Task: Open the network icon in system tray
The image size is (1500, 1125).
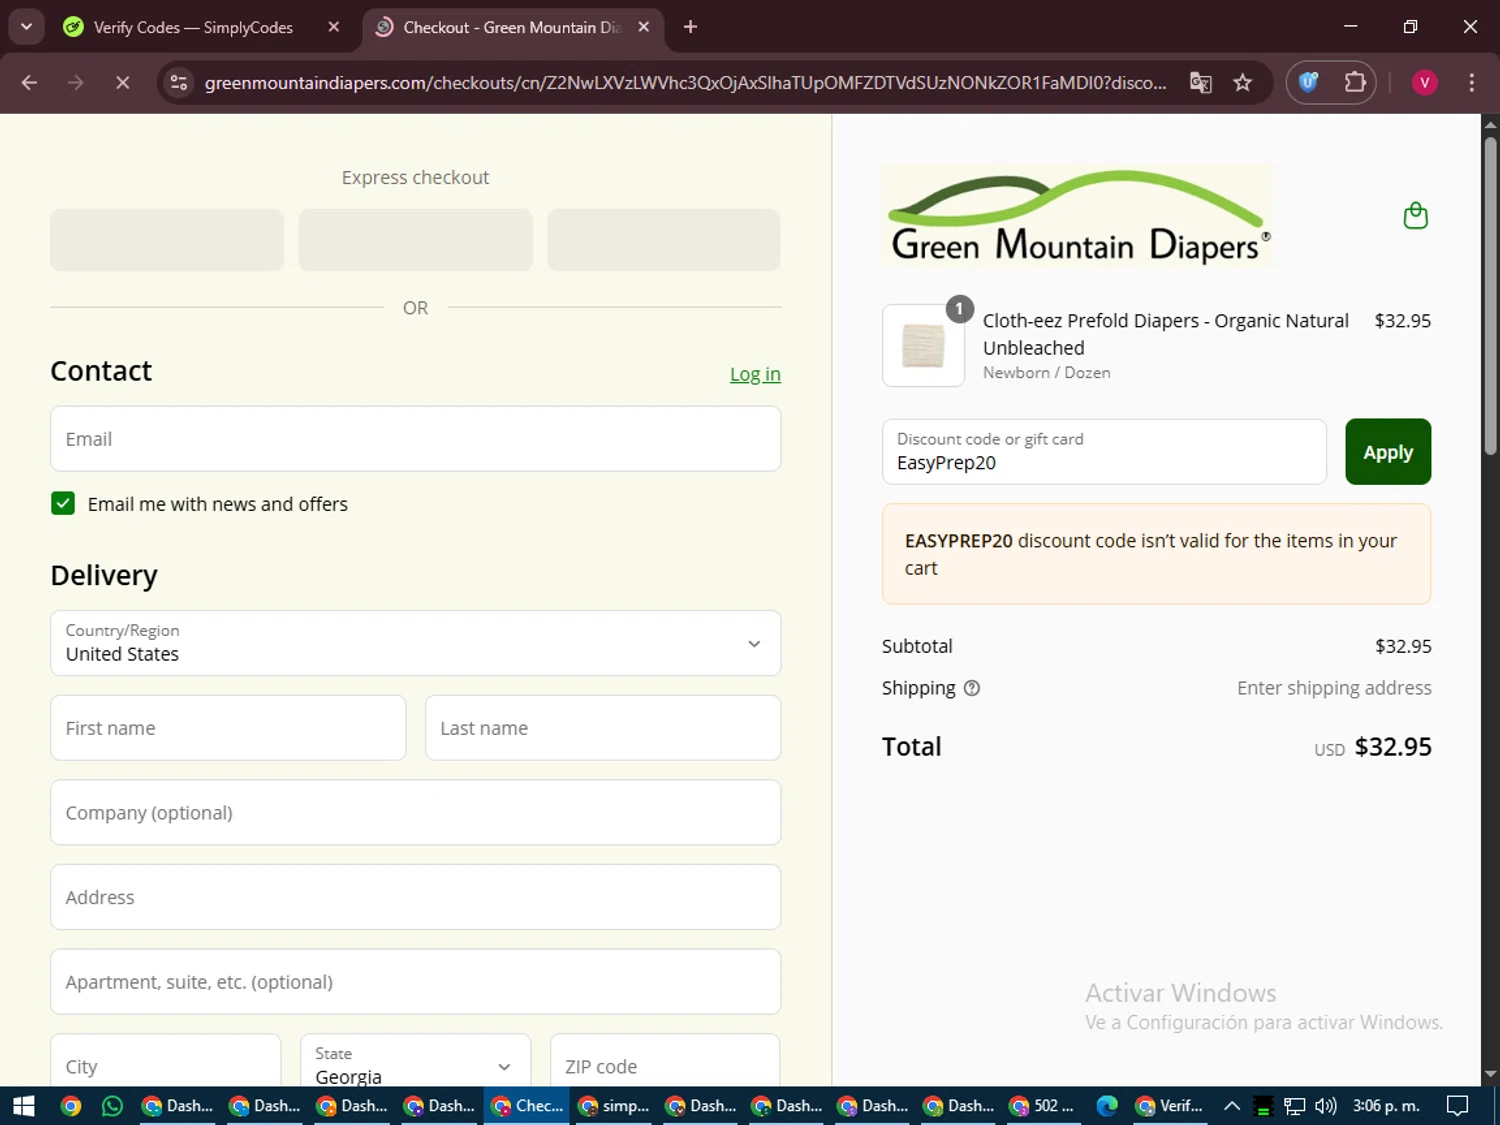Action: click(1294, 1106)
